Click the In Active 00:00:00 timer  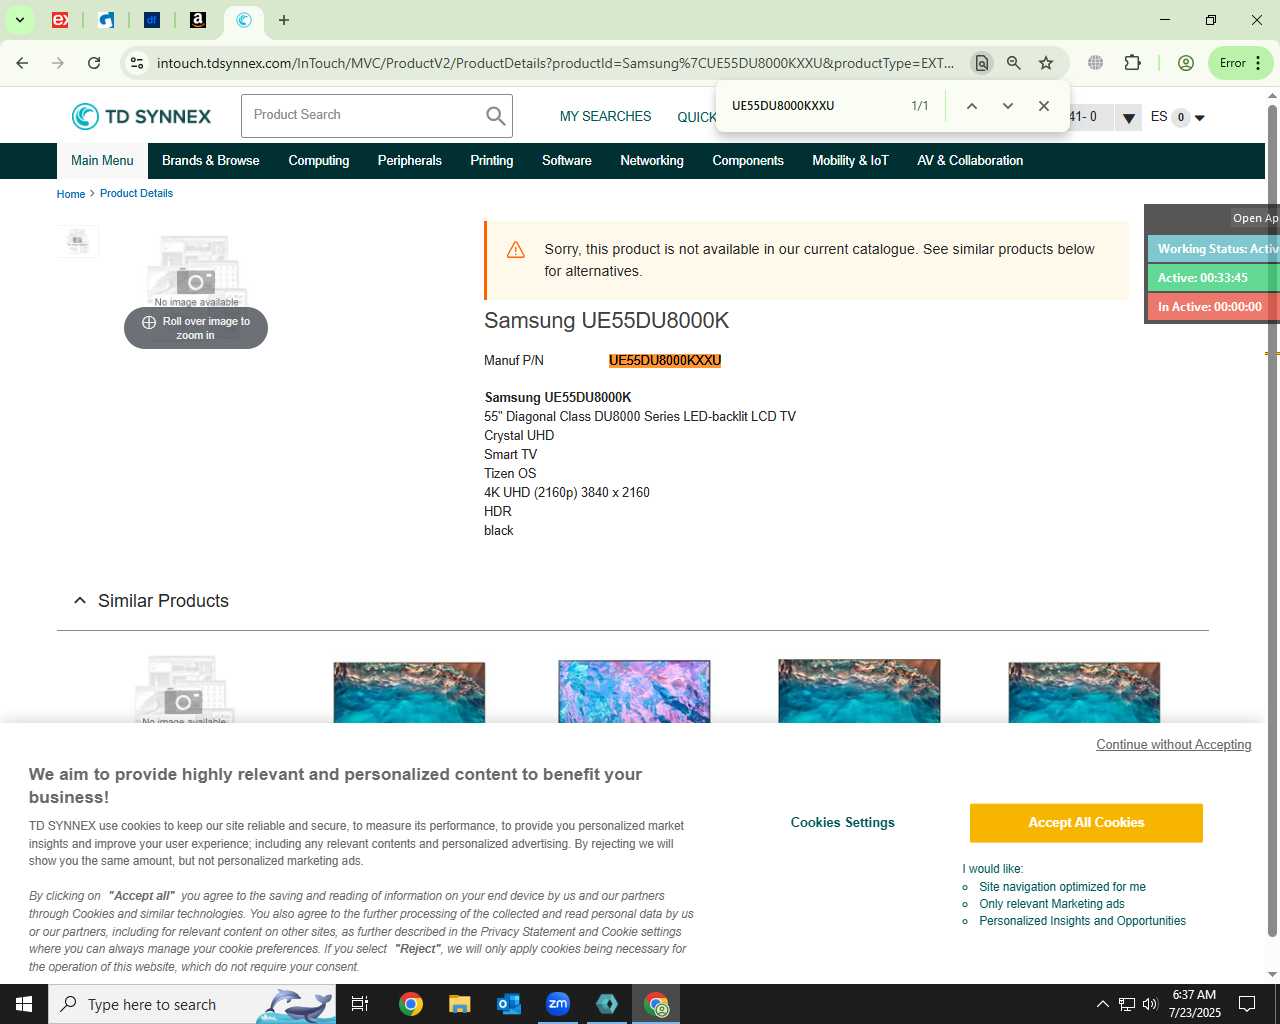coord(1214,307)
